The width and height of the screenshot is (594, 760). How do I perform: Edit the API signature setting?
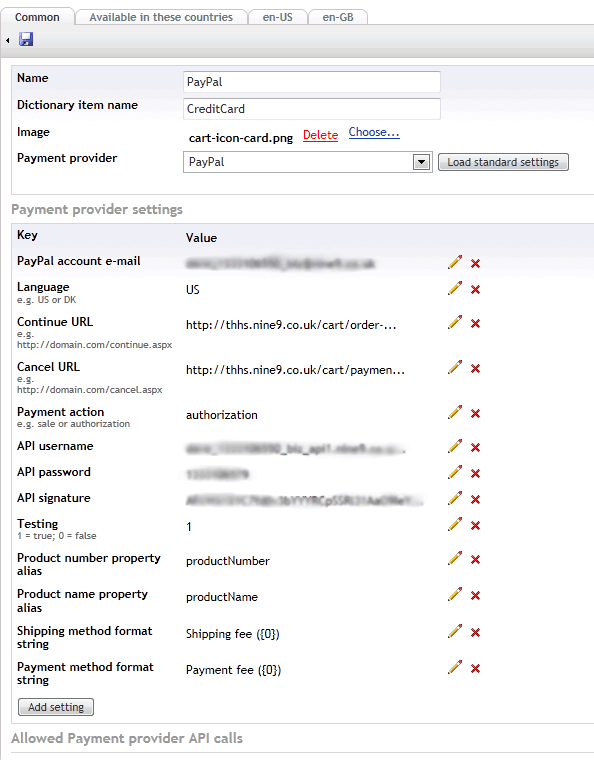(454, 499)
